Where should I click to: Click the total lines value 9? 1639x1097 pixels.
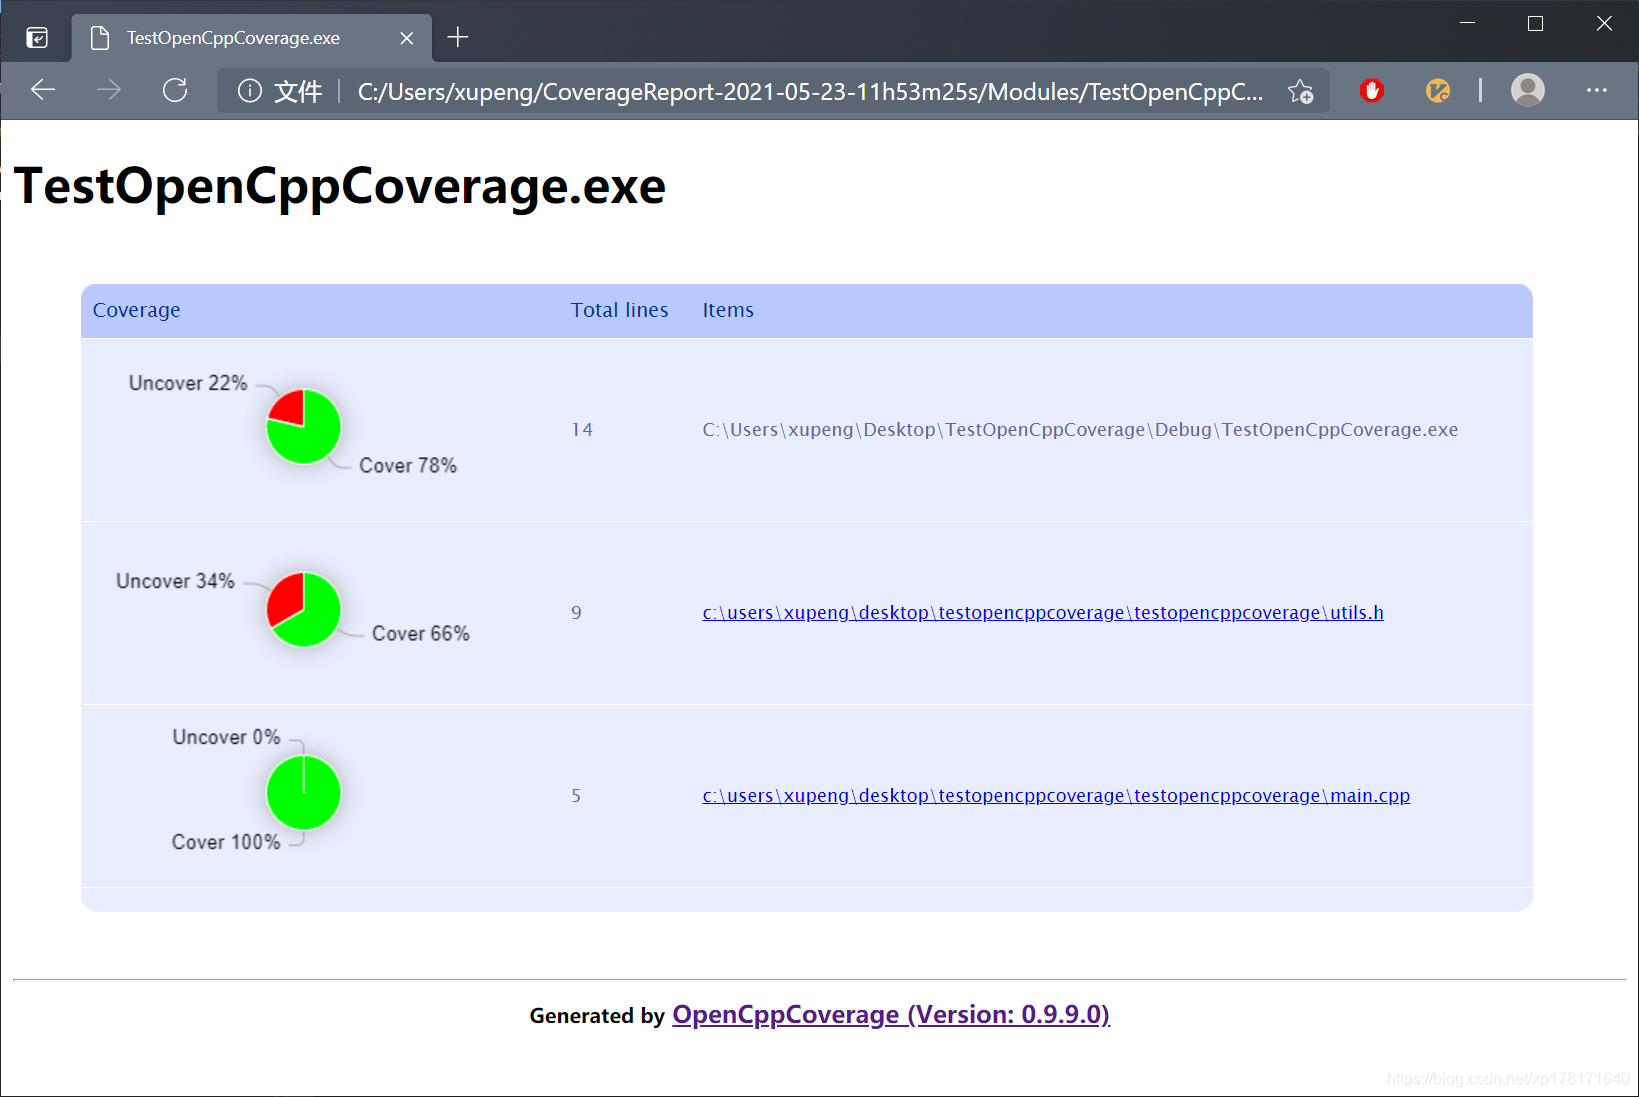(x=576, y=613)
